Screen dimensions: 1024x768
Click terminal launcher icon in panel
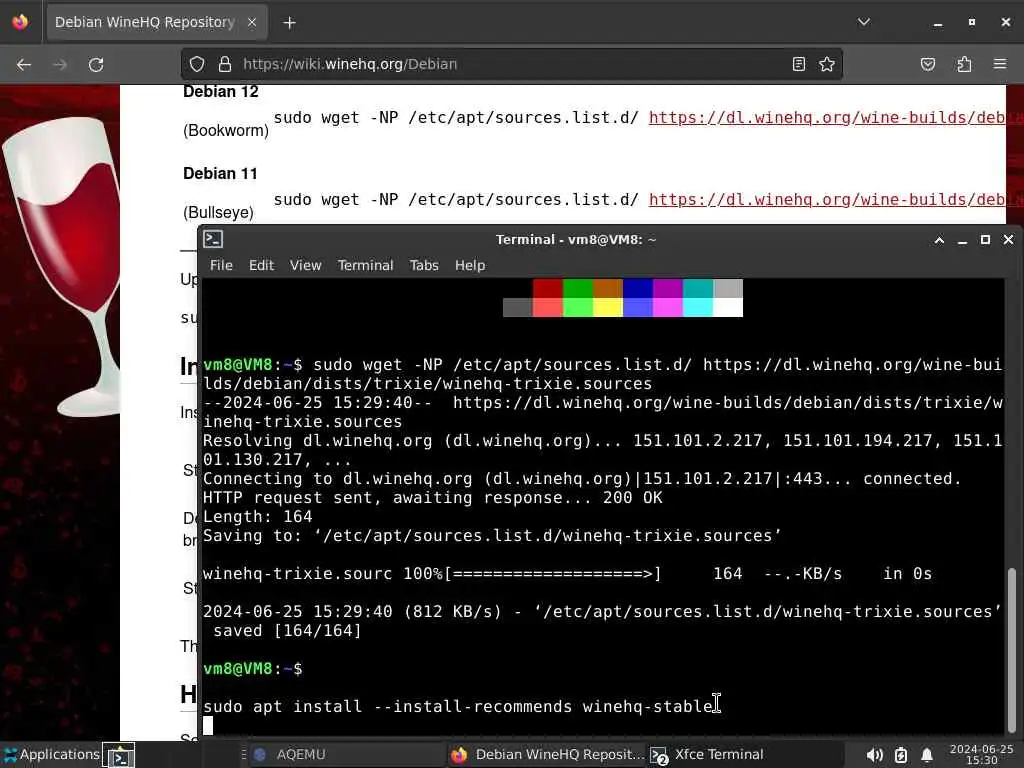(x=119, y=756)
